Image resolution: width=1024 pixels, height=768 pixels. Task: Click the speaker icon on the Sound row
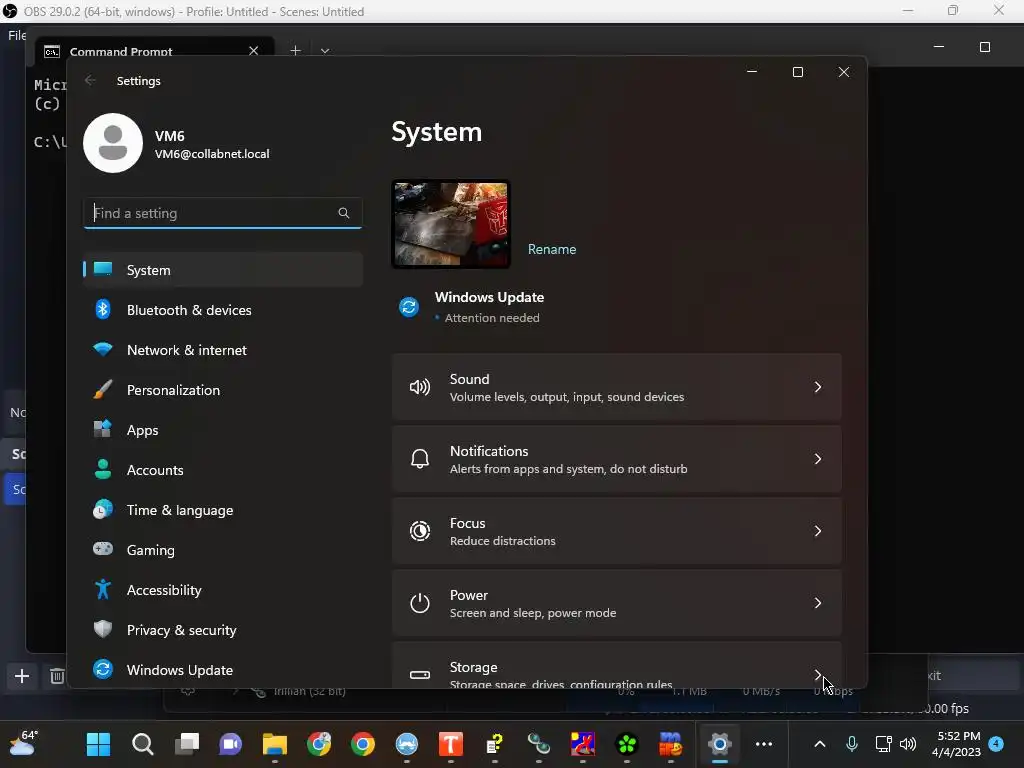(419, 387)
